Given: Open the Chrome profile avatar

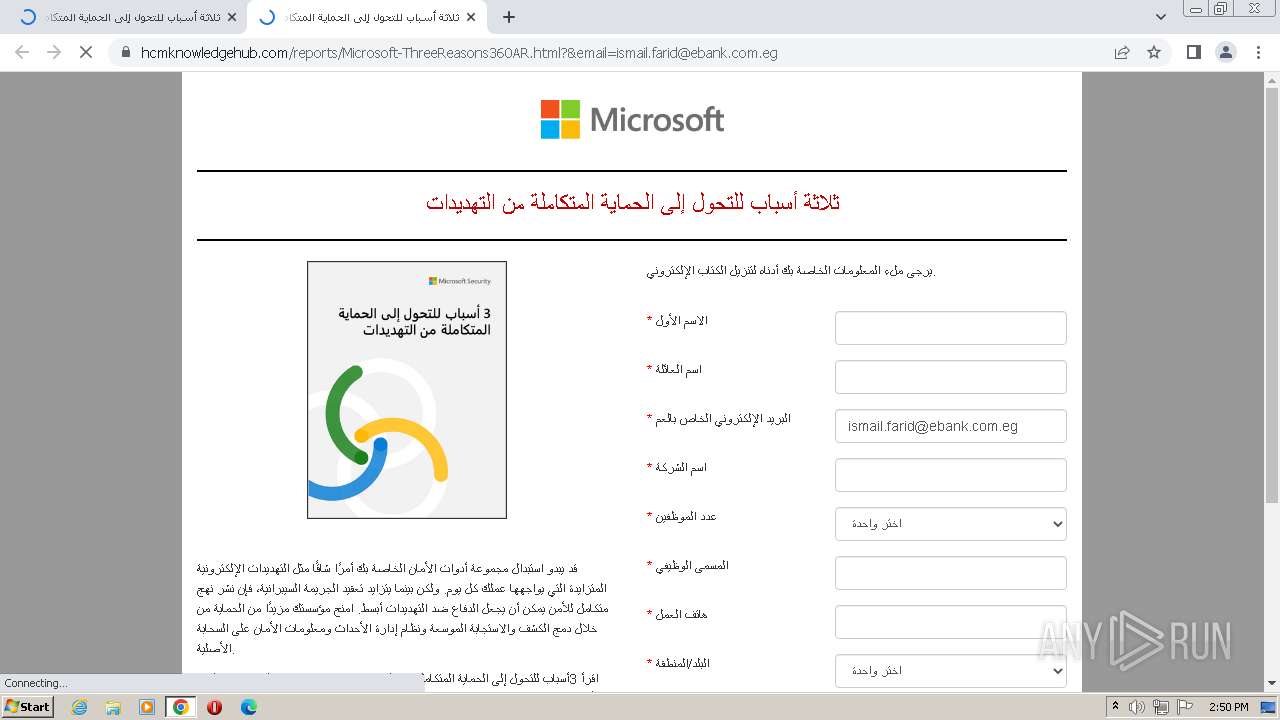Looking at the screenshot, I should pyautogui.click(x=1225, y=52).
